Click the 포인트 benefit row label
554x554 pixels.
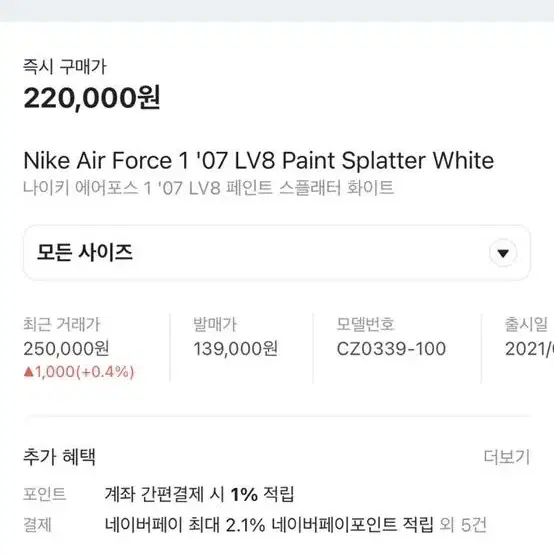[x=45, y=494]
